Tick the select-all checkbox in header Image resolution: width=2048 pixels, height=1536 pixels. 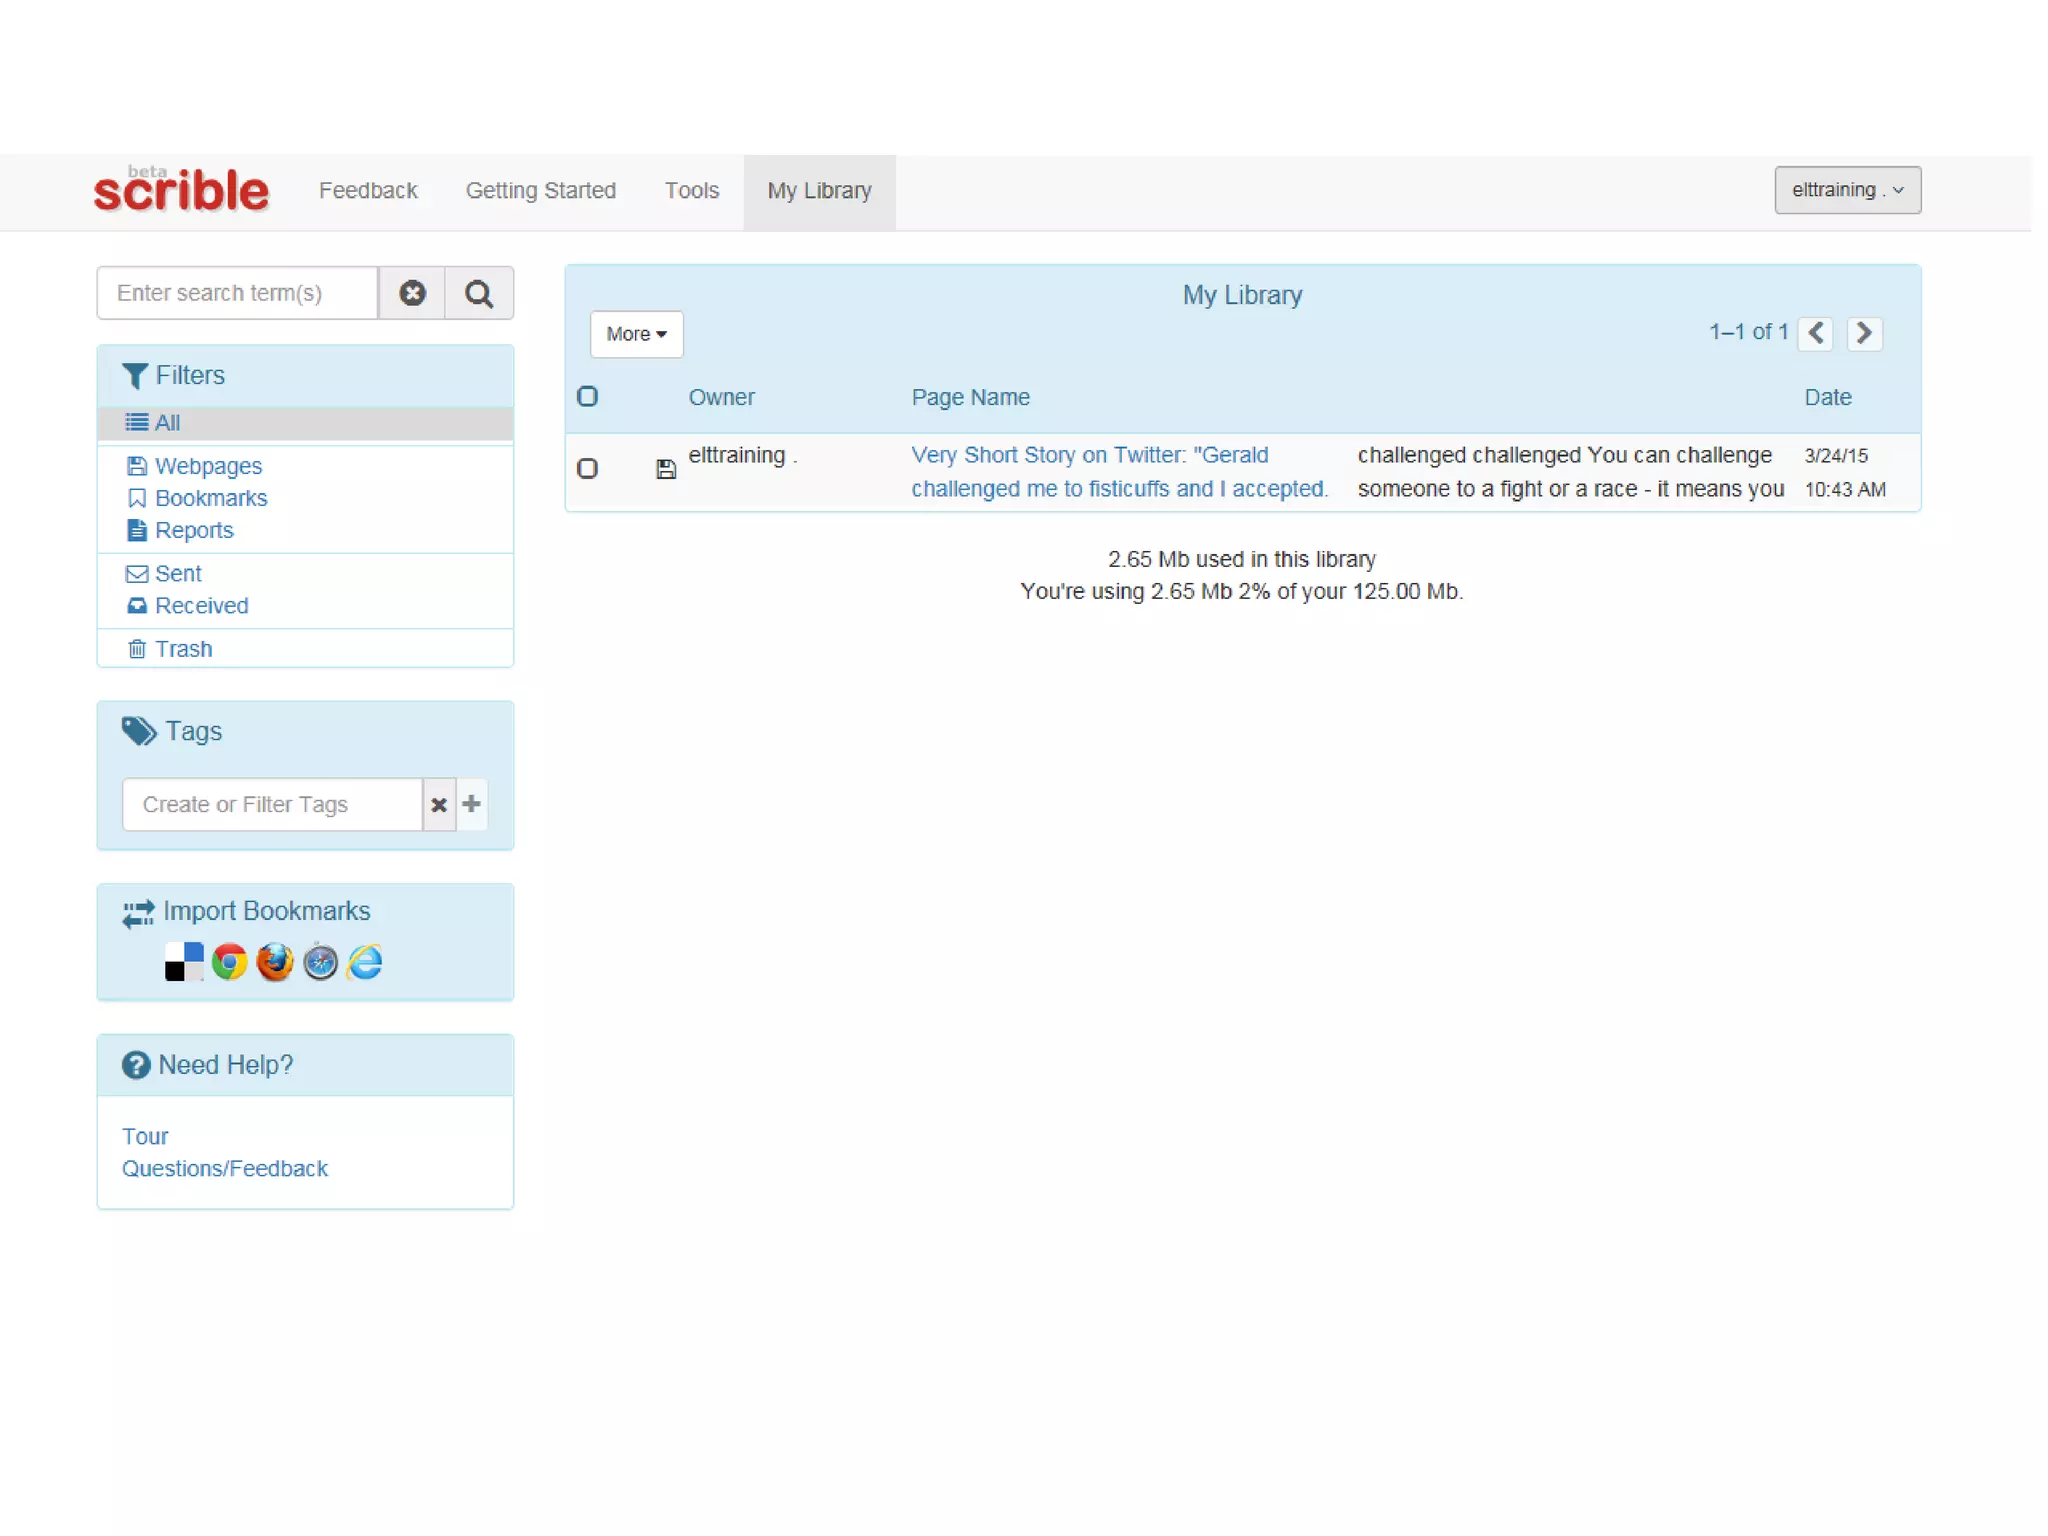coord(588,397)
